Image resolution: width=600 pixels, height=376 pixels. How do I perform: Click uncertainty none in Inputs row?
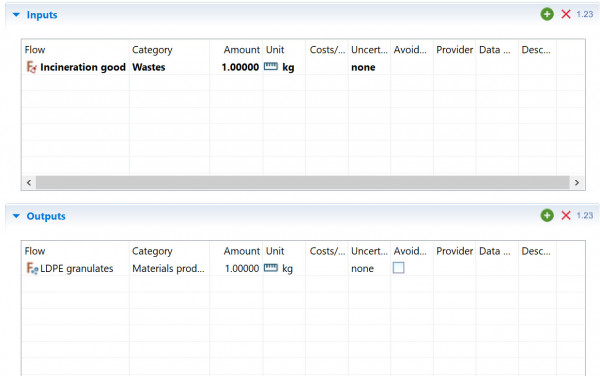pyautogui.click(x=363, y=68)
